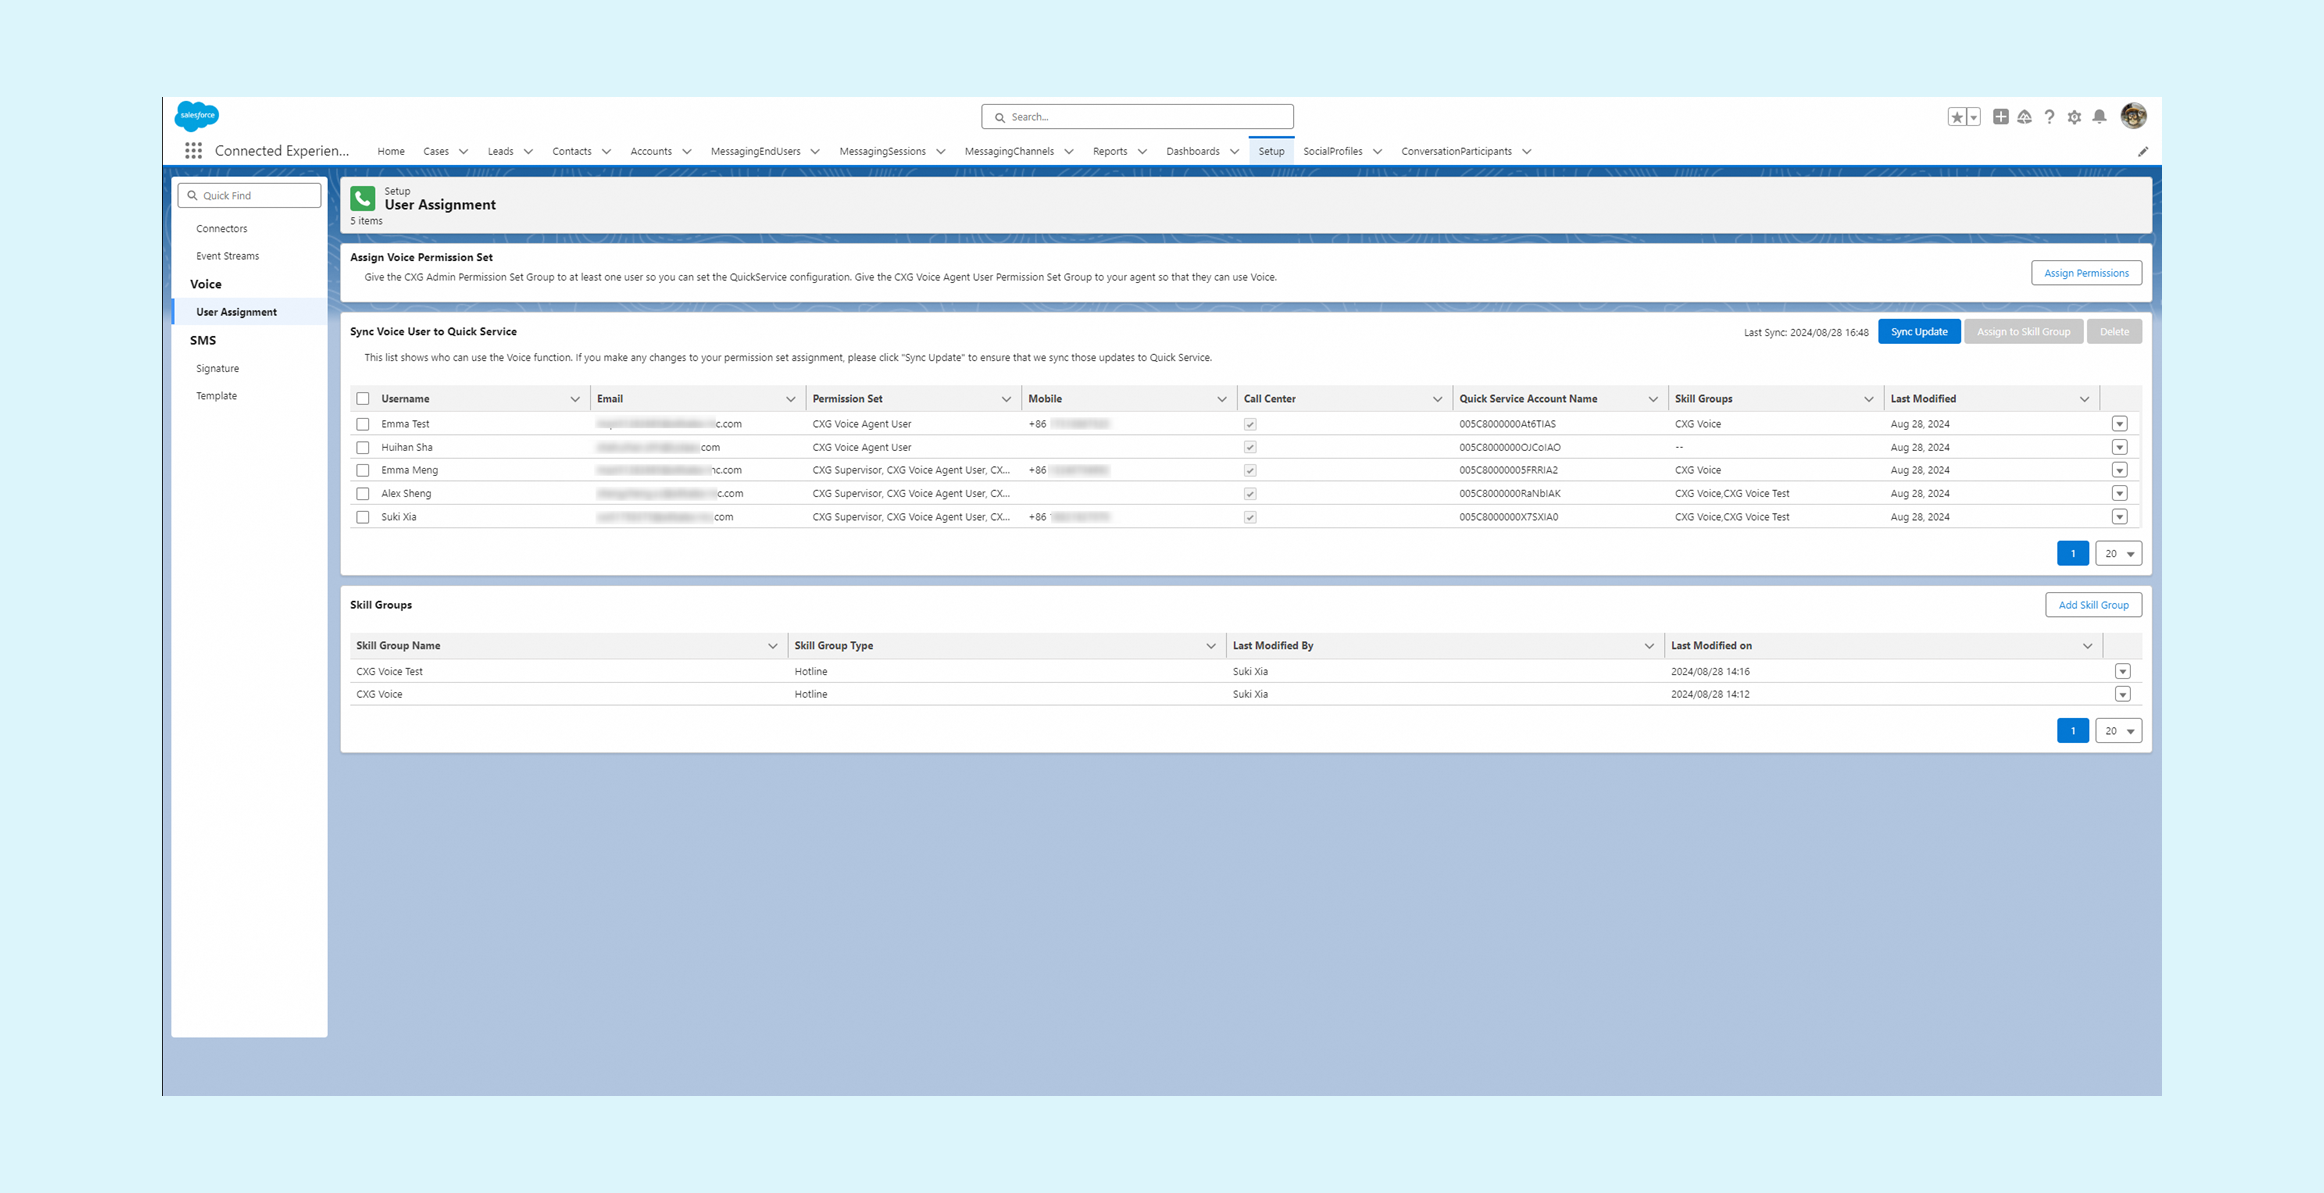Expand the Skill Groups column menu
The height and width of the screenshot is (1193, 2324).
1868,399
